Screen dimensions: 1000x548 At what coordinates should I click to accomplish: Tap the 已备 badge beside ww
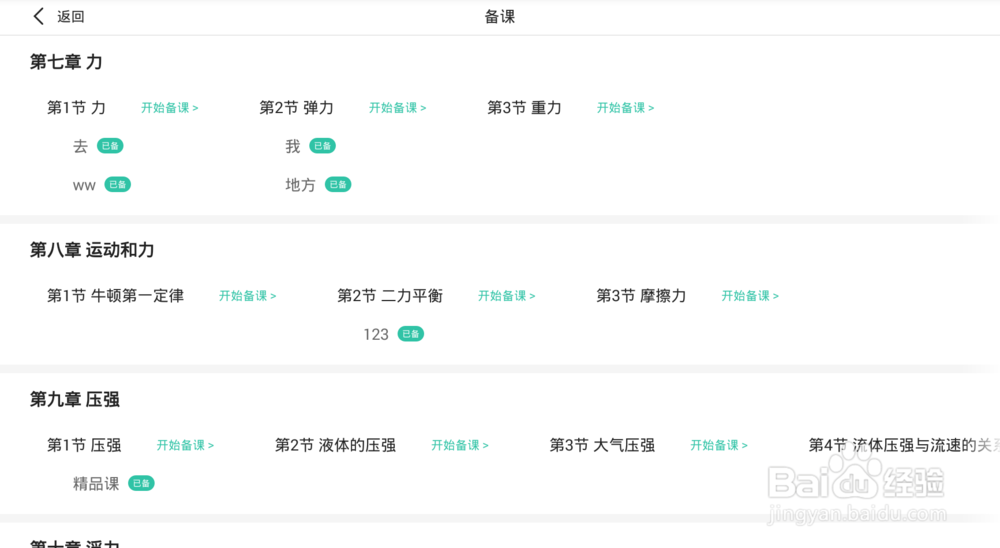tap(118, 185)
